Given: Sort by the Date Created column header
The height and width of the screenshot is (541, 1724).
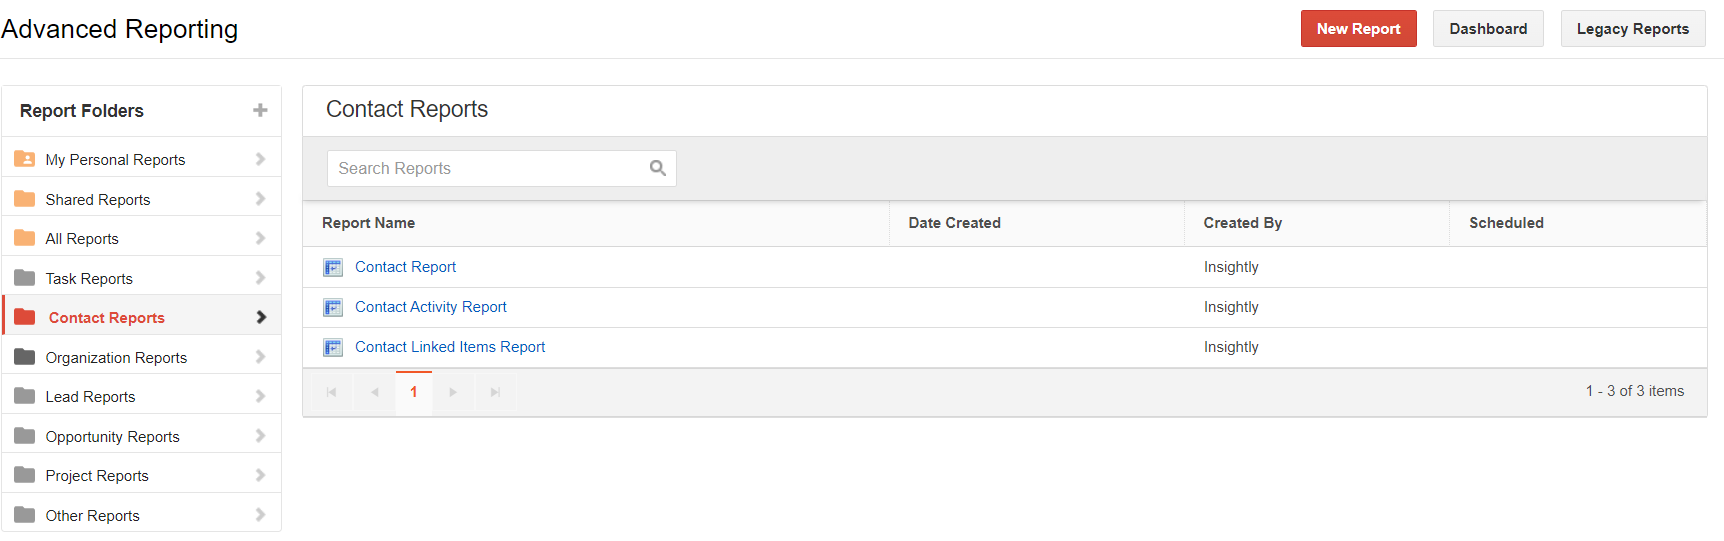Looking at the screenshot, I should 954,223.
